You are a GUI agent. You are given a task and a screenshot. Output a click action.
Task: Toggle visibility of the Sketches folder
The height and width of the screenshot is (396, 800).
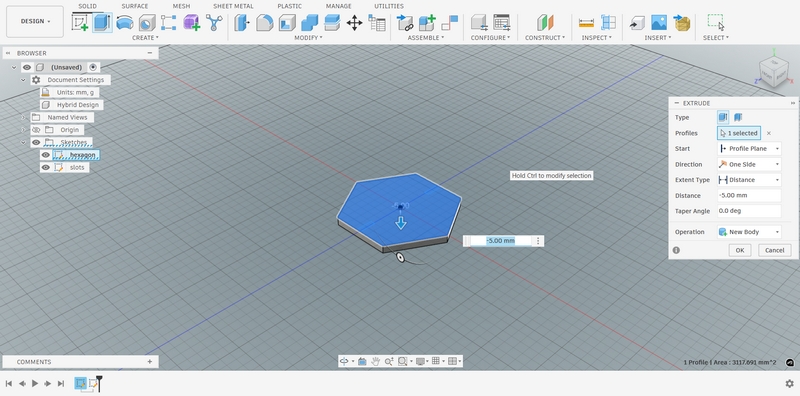[x=36, y=142]
